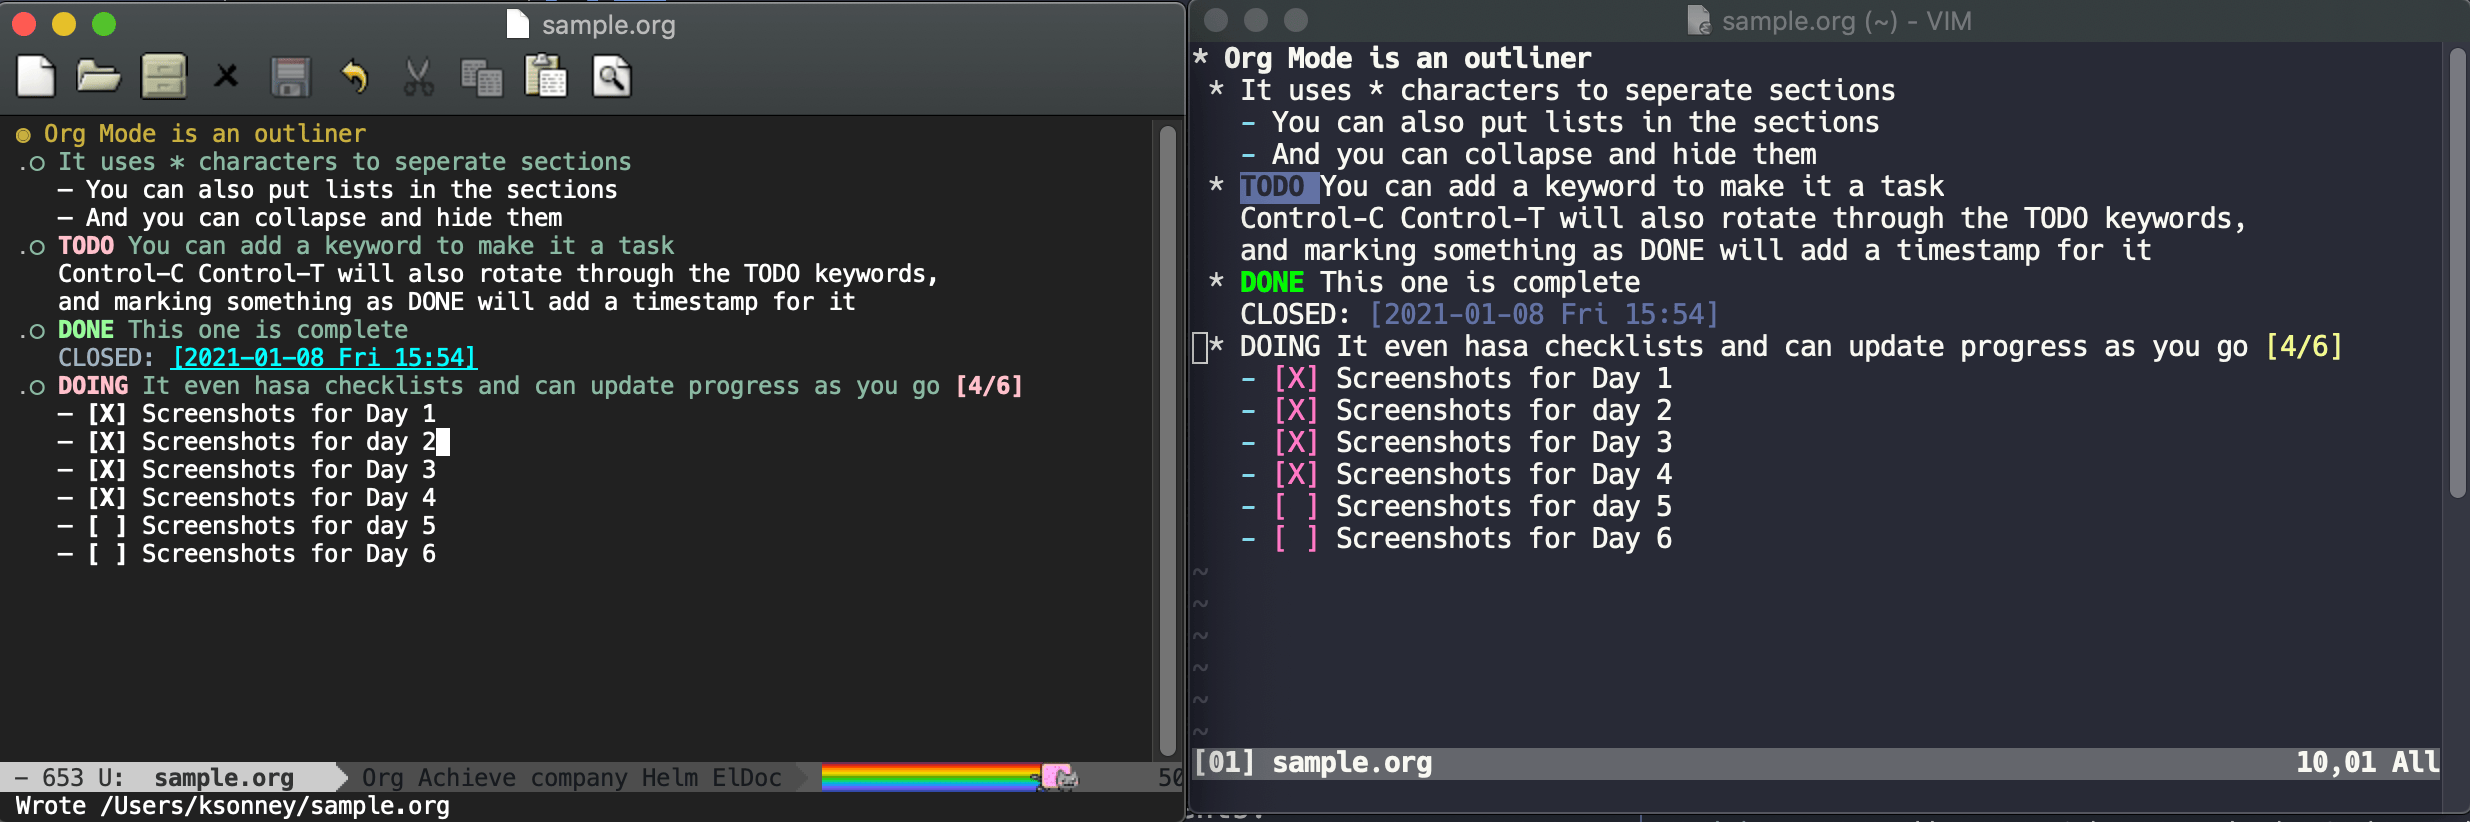This screenshot has height=822, width=2470.
Task: Collapse the Emacs TODO heading bullet
Action: [36, 248]
